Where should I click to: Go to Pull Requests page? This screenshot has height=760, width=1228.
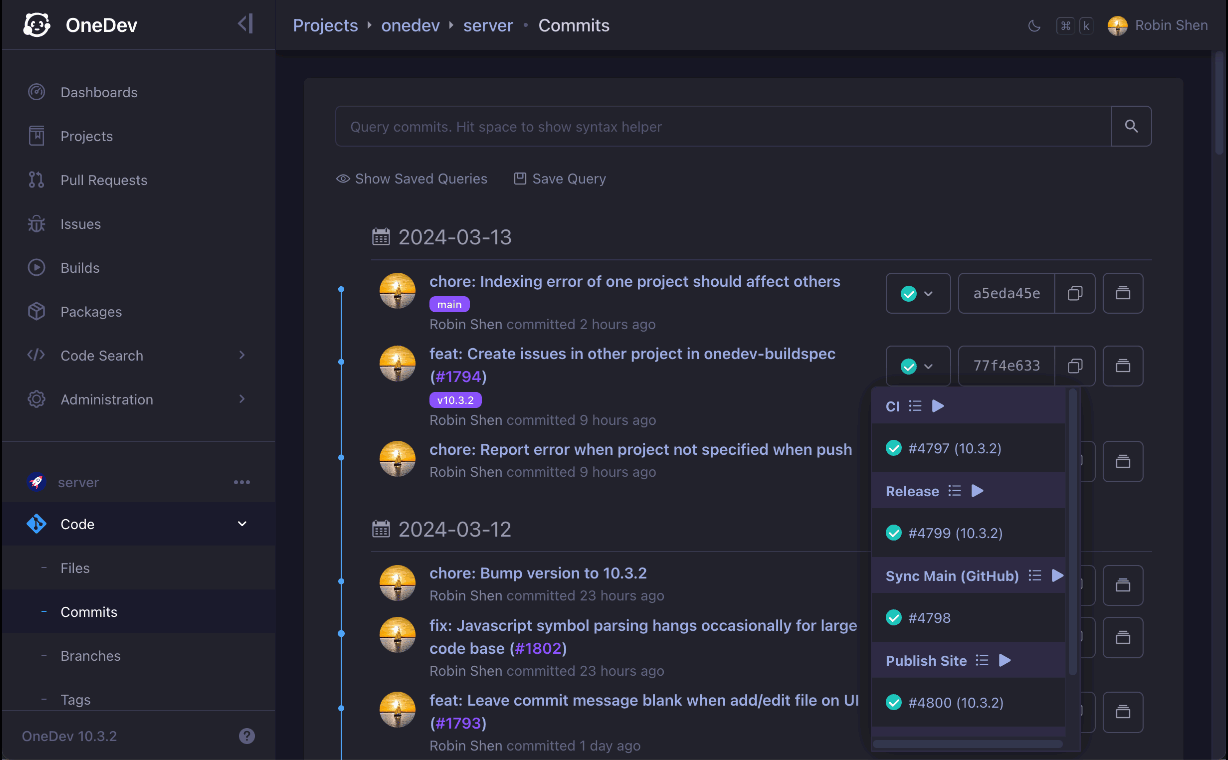(103, 180)
